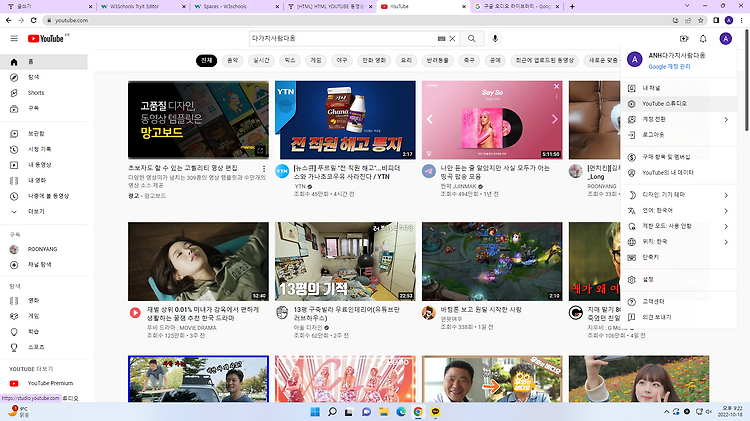The width and height of the screenshot is (750, 421).
Task: Click 로그아웃 in account menu
Action: point(679,134)
